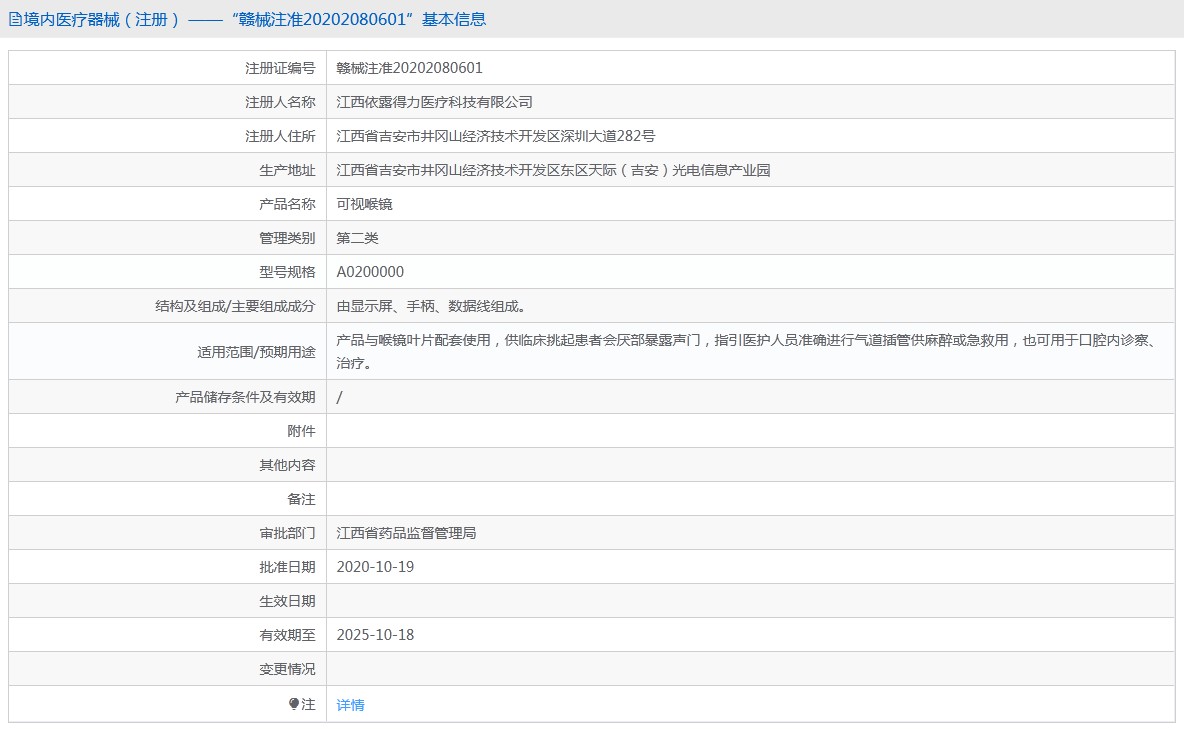Select registrant name 江西依露得力医疗科技有限公司
The width and height of the screenshot is (1184, 729).
click(434, 102)
